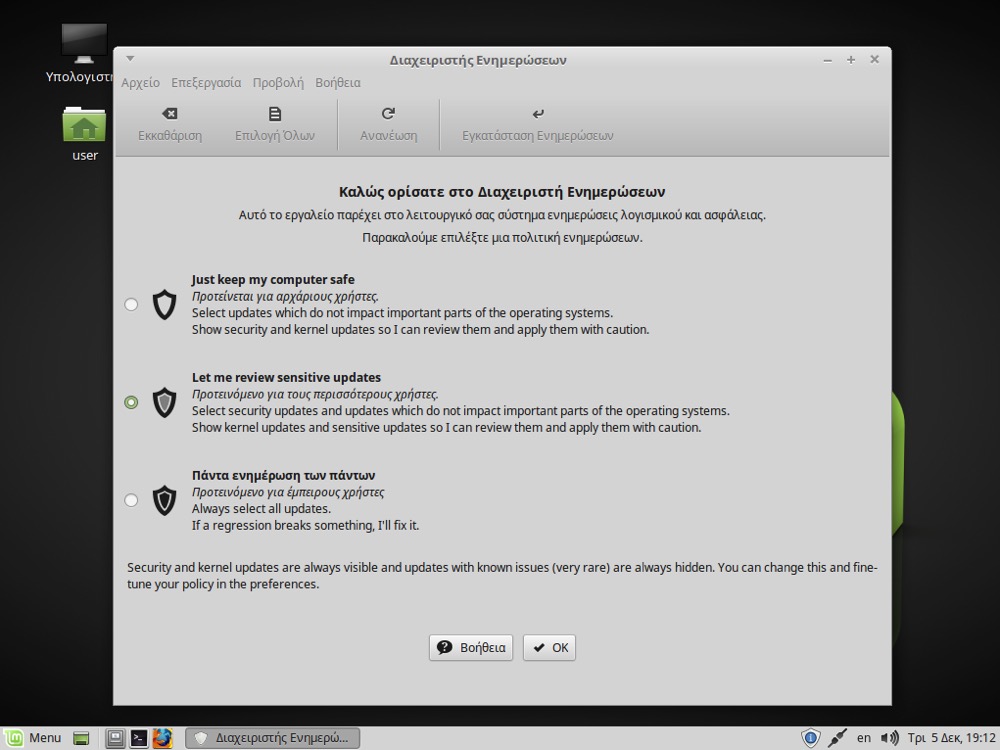Open the Βοήθεια menu in menu bar
This screenshot has width=1000, height=750.
pyautogui.click(x=338, y=83)
